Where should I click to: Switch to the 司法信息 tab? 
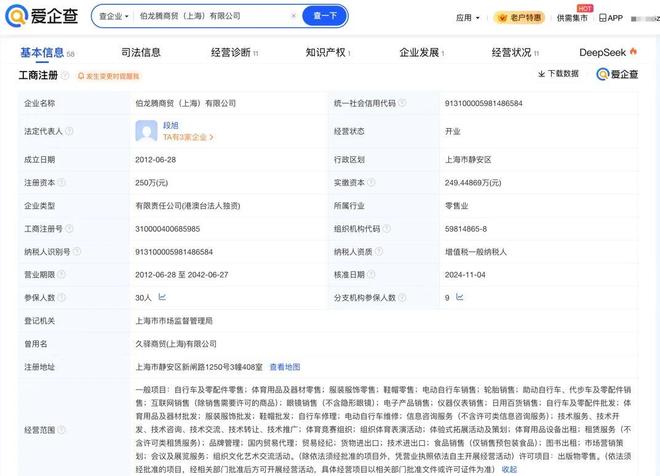click(141, 53)
